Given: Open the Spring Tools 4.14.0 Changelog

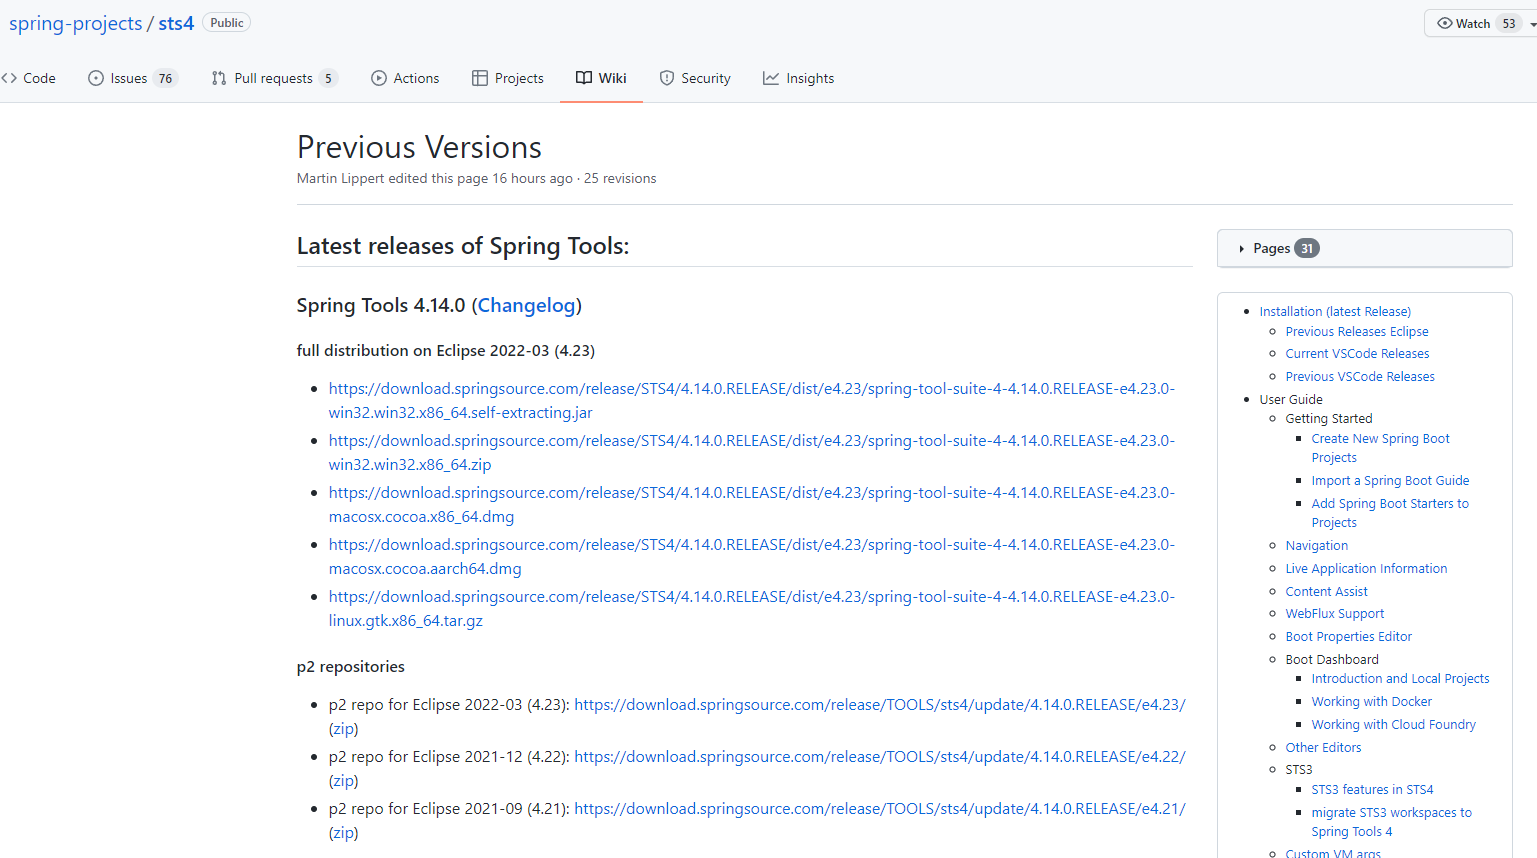Looking at the screenshot, I should 527,305.
